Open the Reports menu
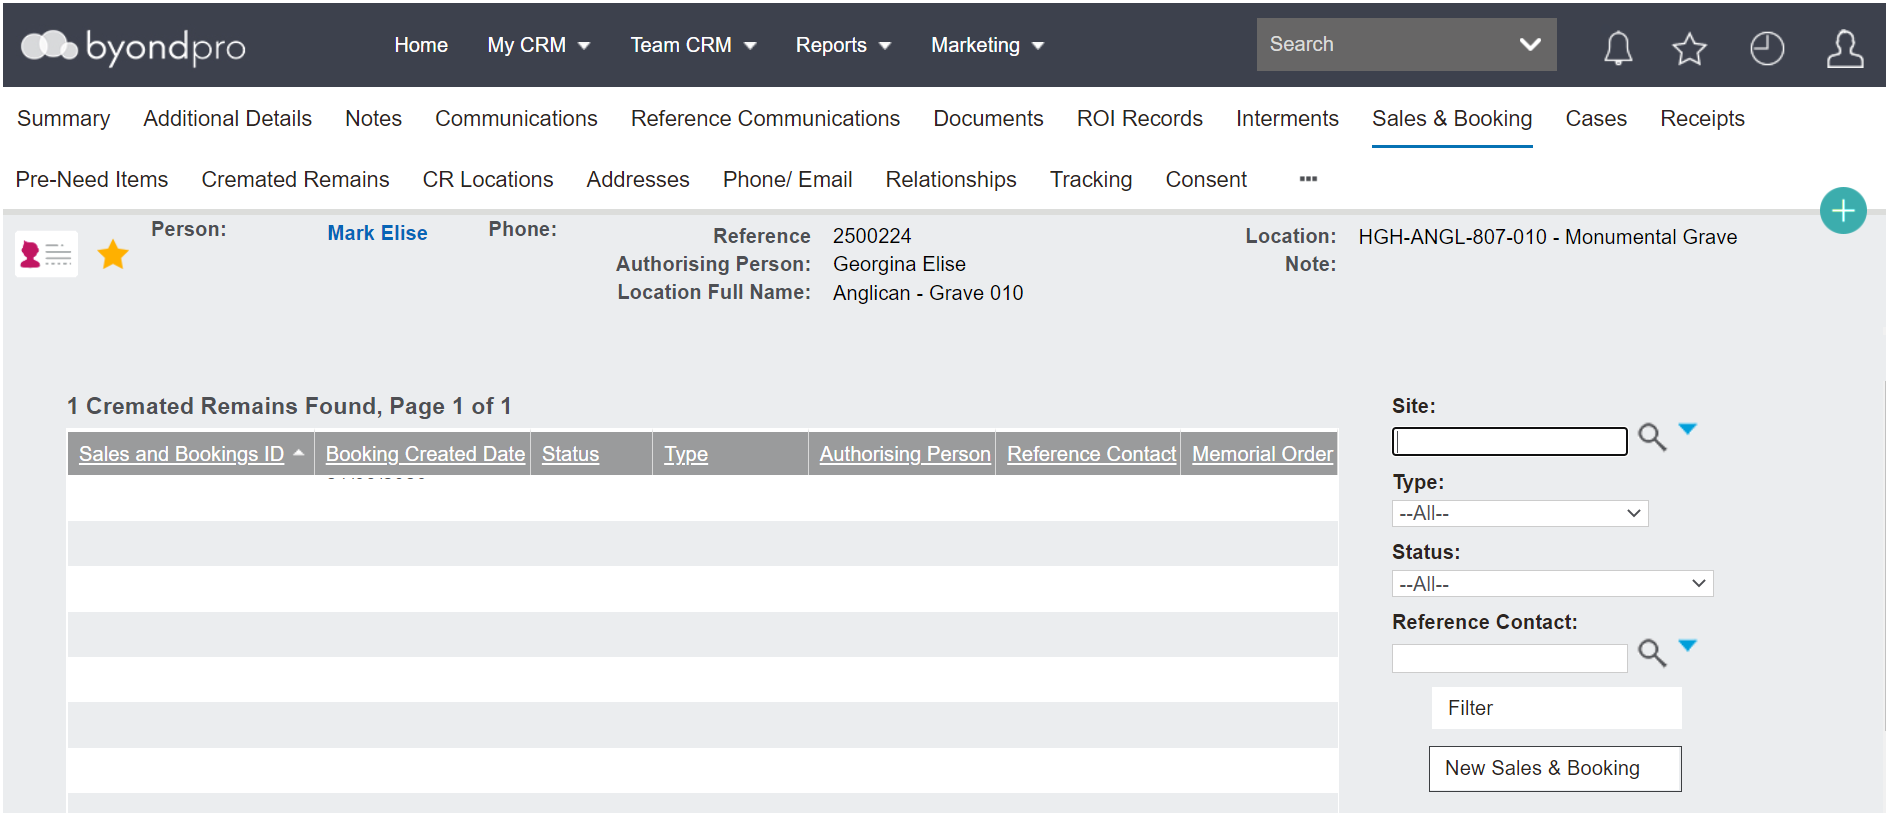Viewport: 1889px width, 816px height. 843,45
